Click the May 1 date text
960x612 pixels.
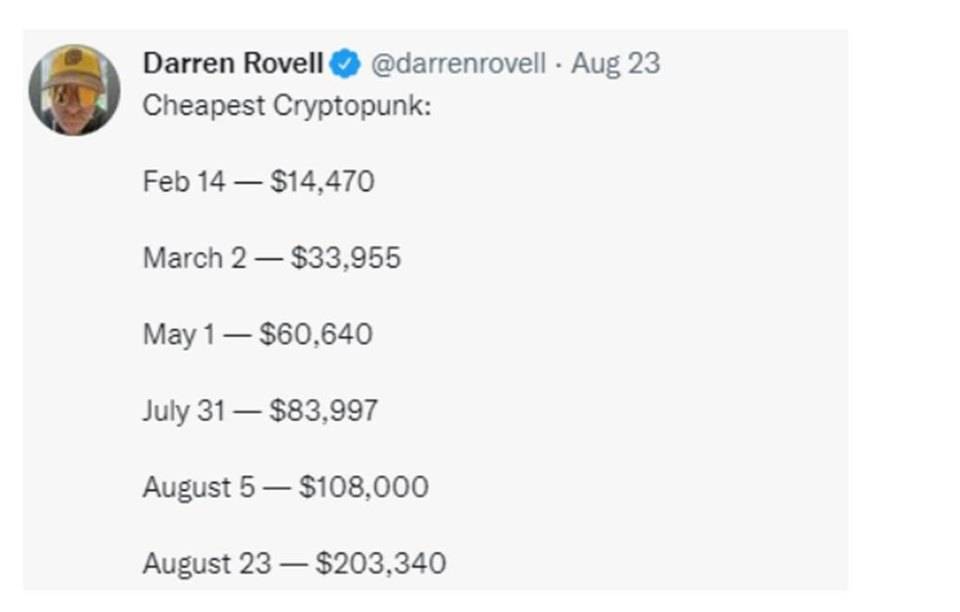pos(178,334)
